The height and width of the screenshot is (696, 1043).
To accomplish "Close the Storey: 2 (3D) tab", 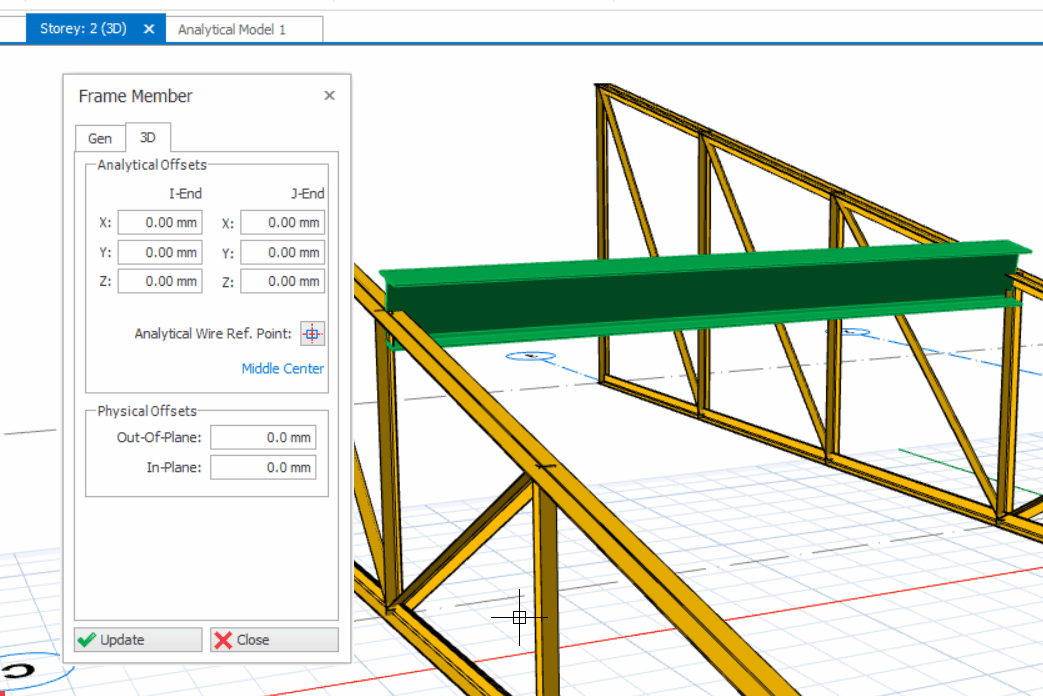I will 149,29.
